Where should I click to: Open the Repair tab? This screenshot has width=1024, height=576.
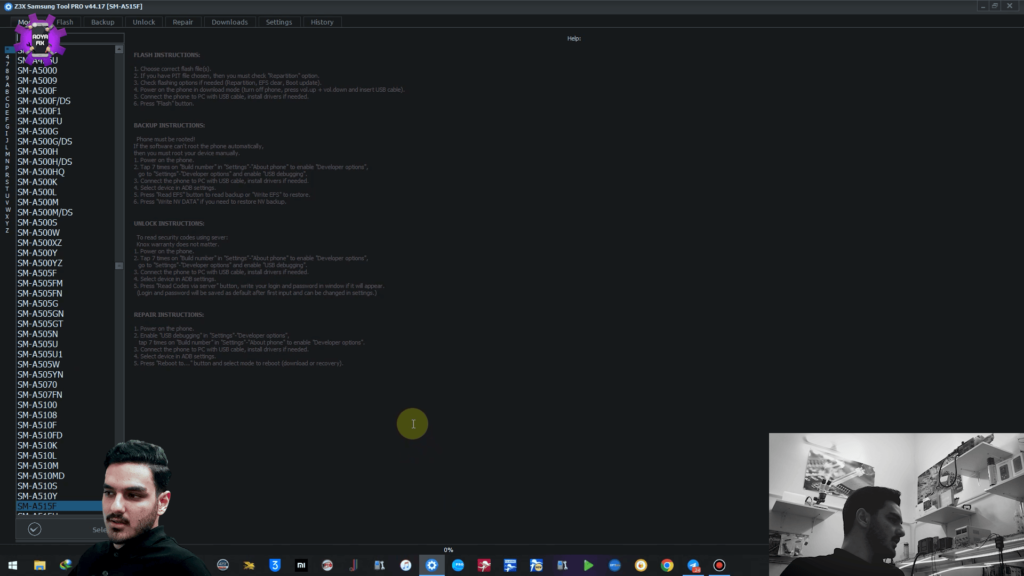183,22
